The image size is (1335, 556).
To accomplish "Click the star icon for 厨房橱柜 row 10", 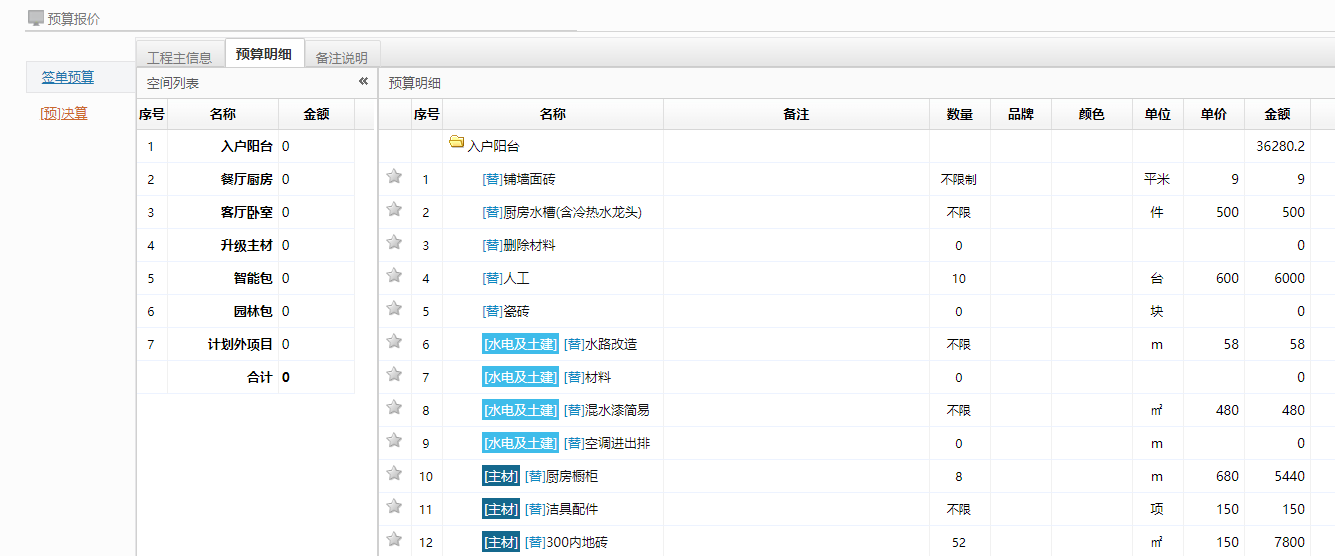I will (394, 474).
